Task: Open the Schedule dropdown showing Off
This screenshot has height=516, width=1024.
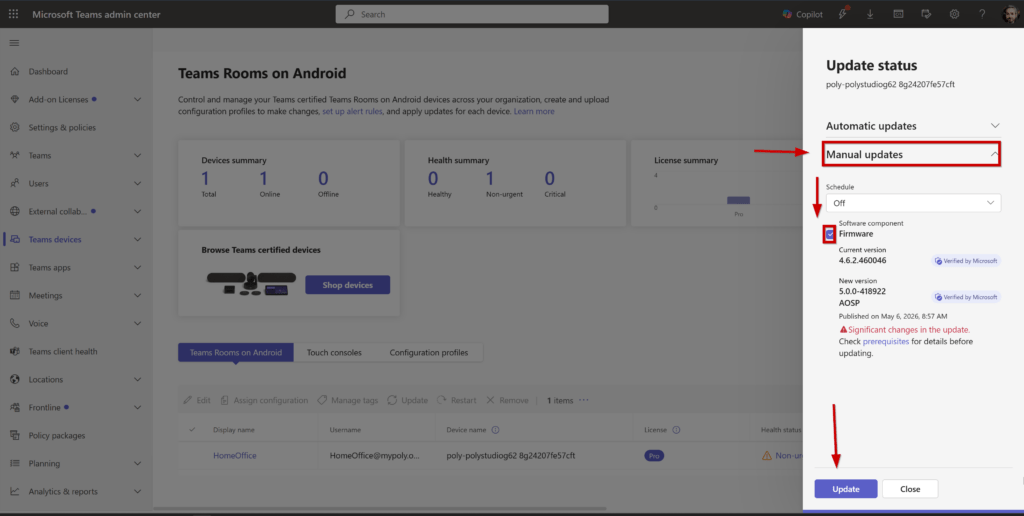Action: (x=913, y=203)
